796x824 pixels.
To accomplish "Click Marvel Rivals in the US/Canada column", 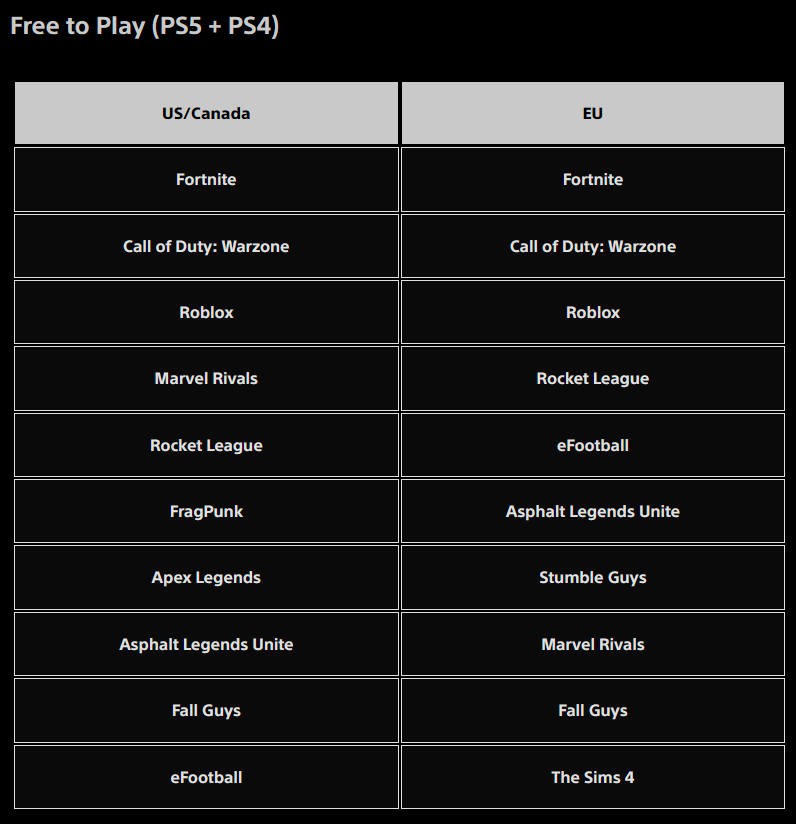I will (x=206, y=379).
